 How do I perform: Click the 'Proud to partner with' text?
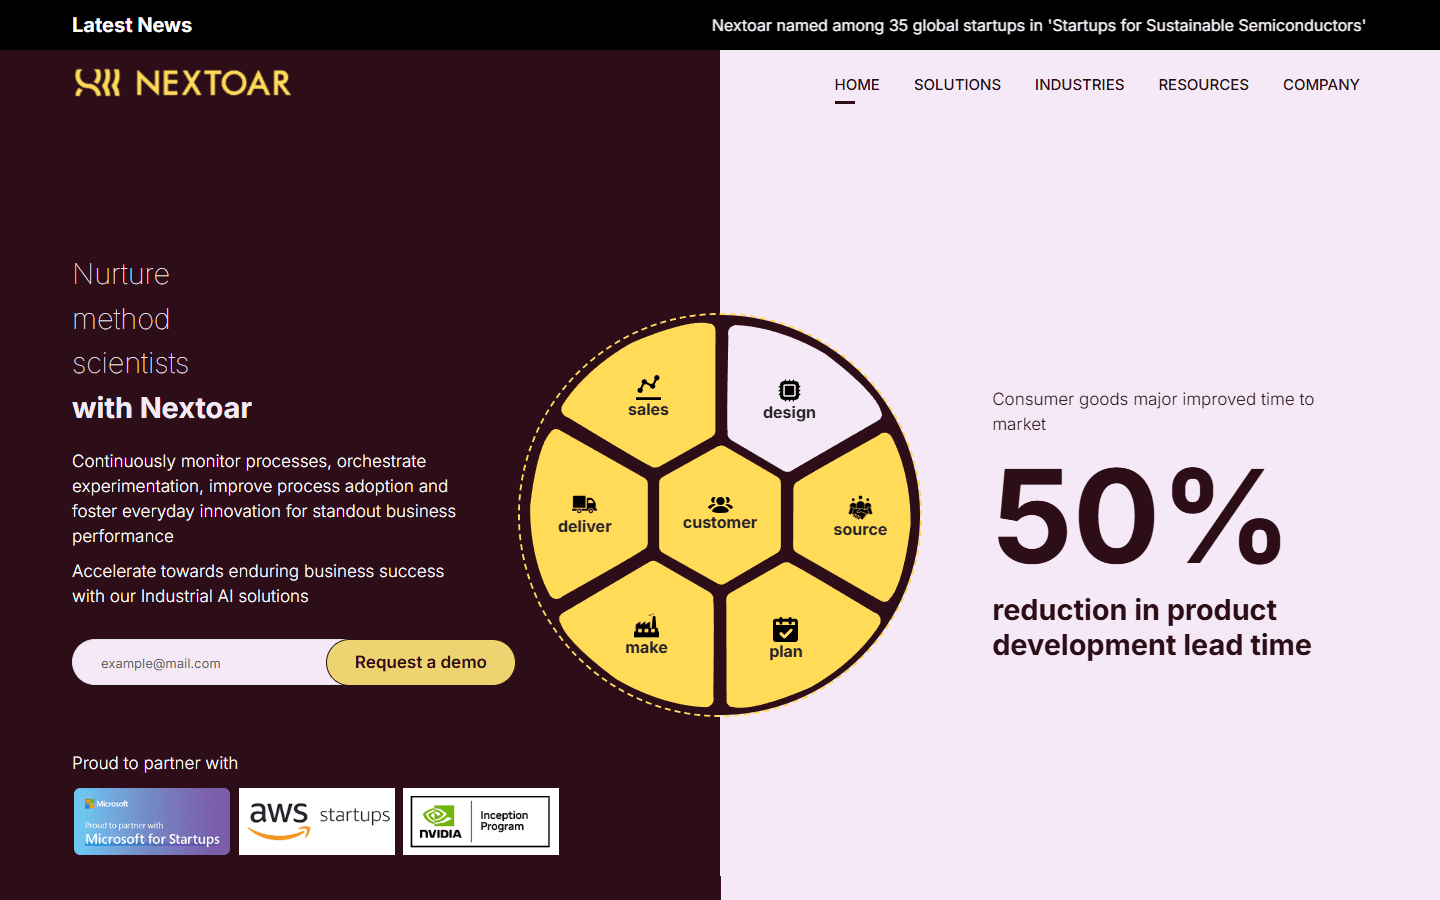click(155, 763)
